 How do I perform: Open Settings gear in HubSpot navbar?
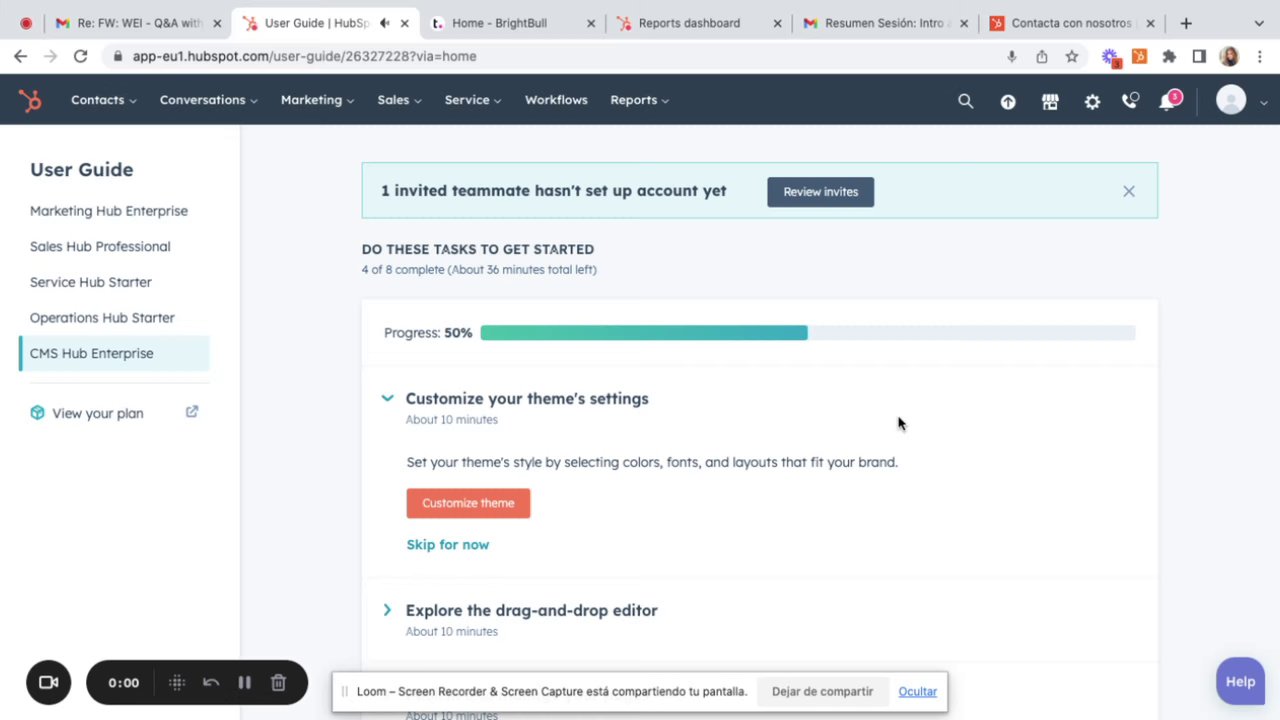pos(1092,101)
